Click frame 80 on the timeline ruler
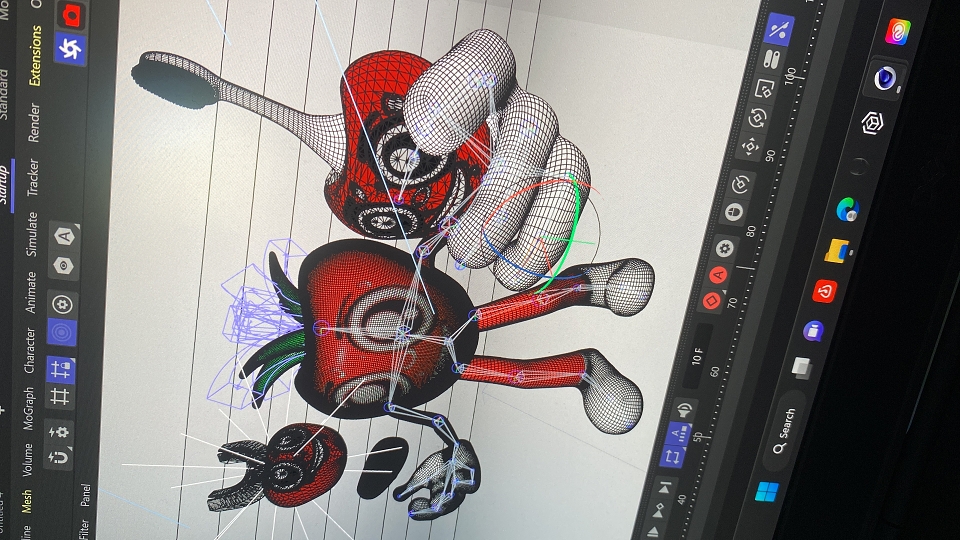960x540 pixels. tap(751, 231)
